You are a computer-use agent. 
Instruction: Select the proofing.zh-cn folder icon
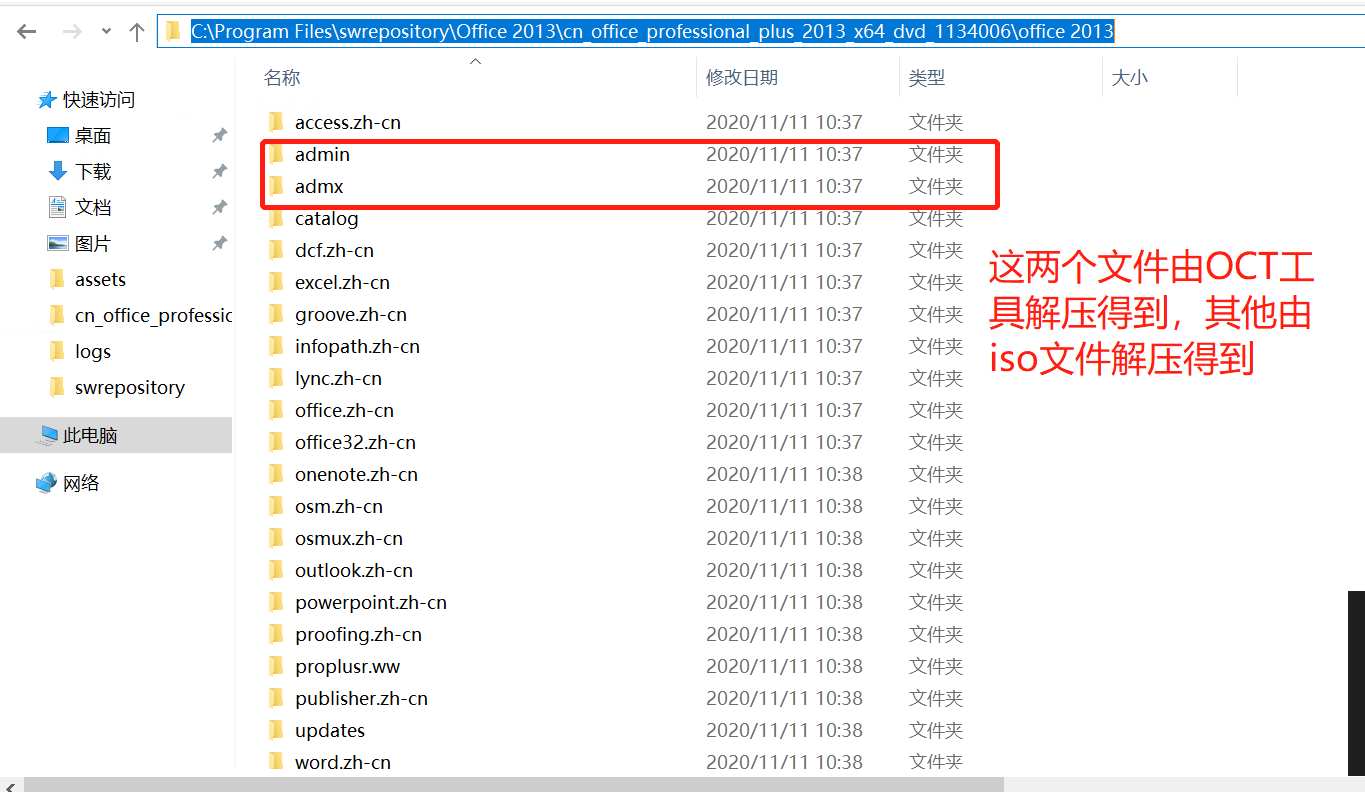(x=277, y=634)
